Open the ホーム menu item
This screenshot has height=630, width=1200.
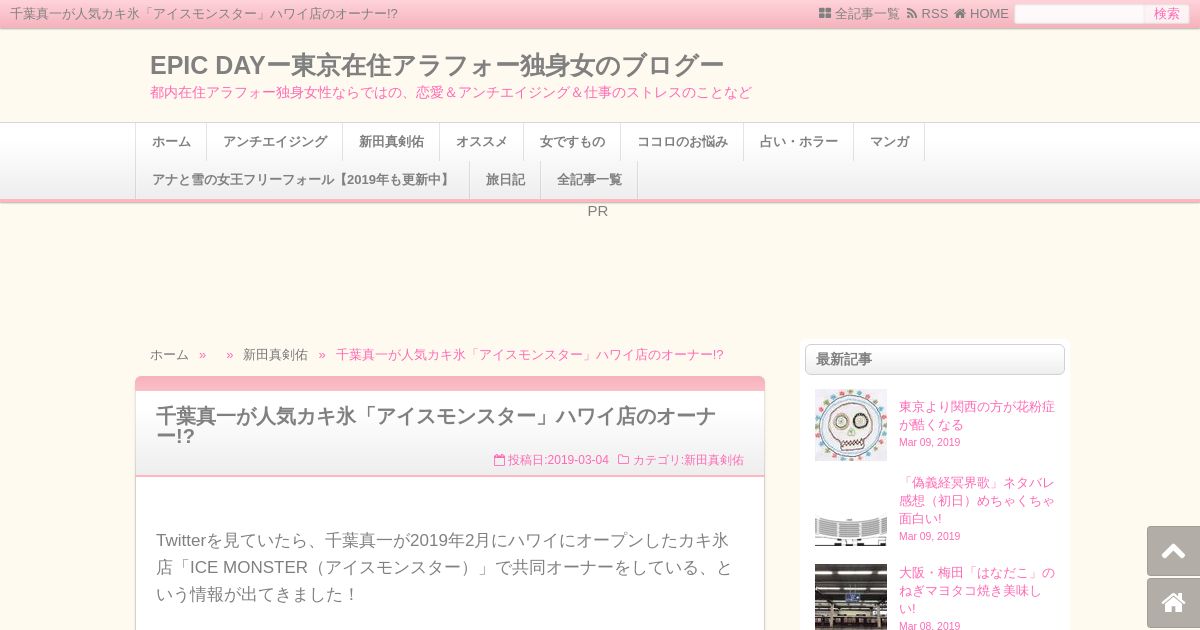171,142
